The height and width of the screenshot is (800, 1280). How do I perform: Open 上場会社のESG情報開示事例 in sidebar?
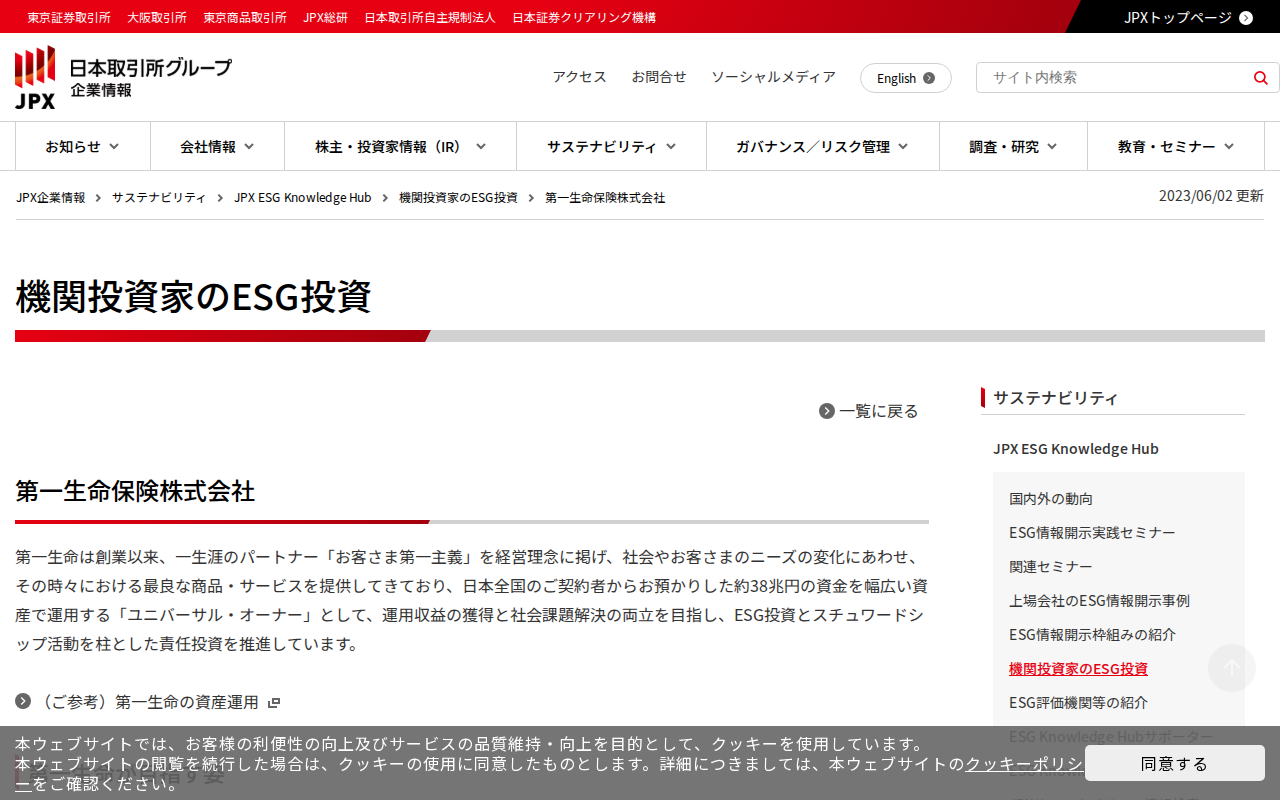1099,601
